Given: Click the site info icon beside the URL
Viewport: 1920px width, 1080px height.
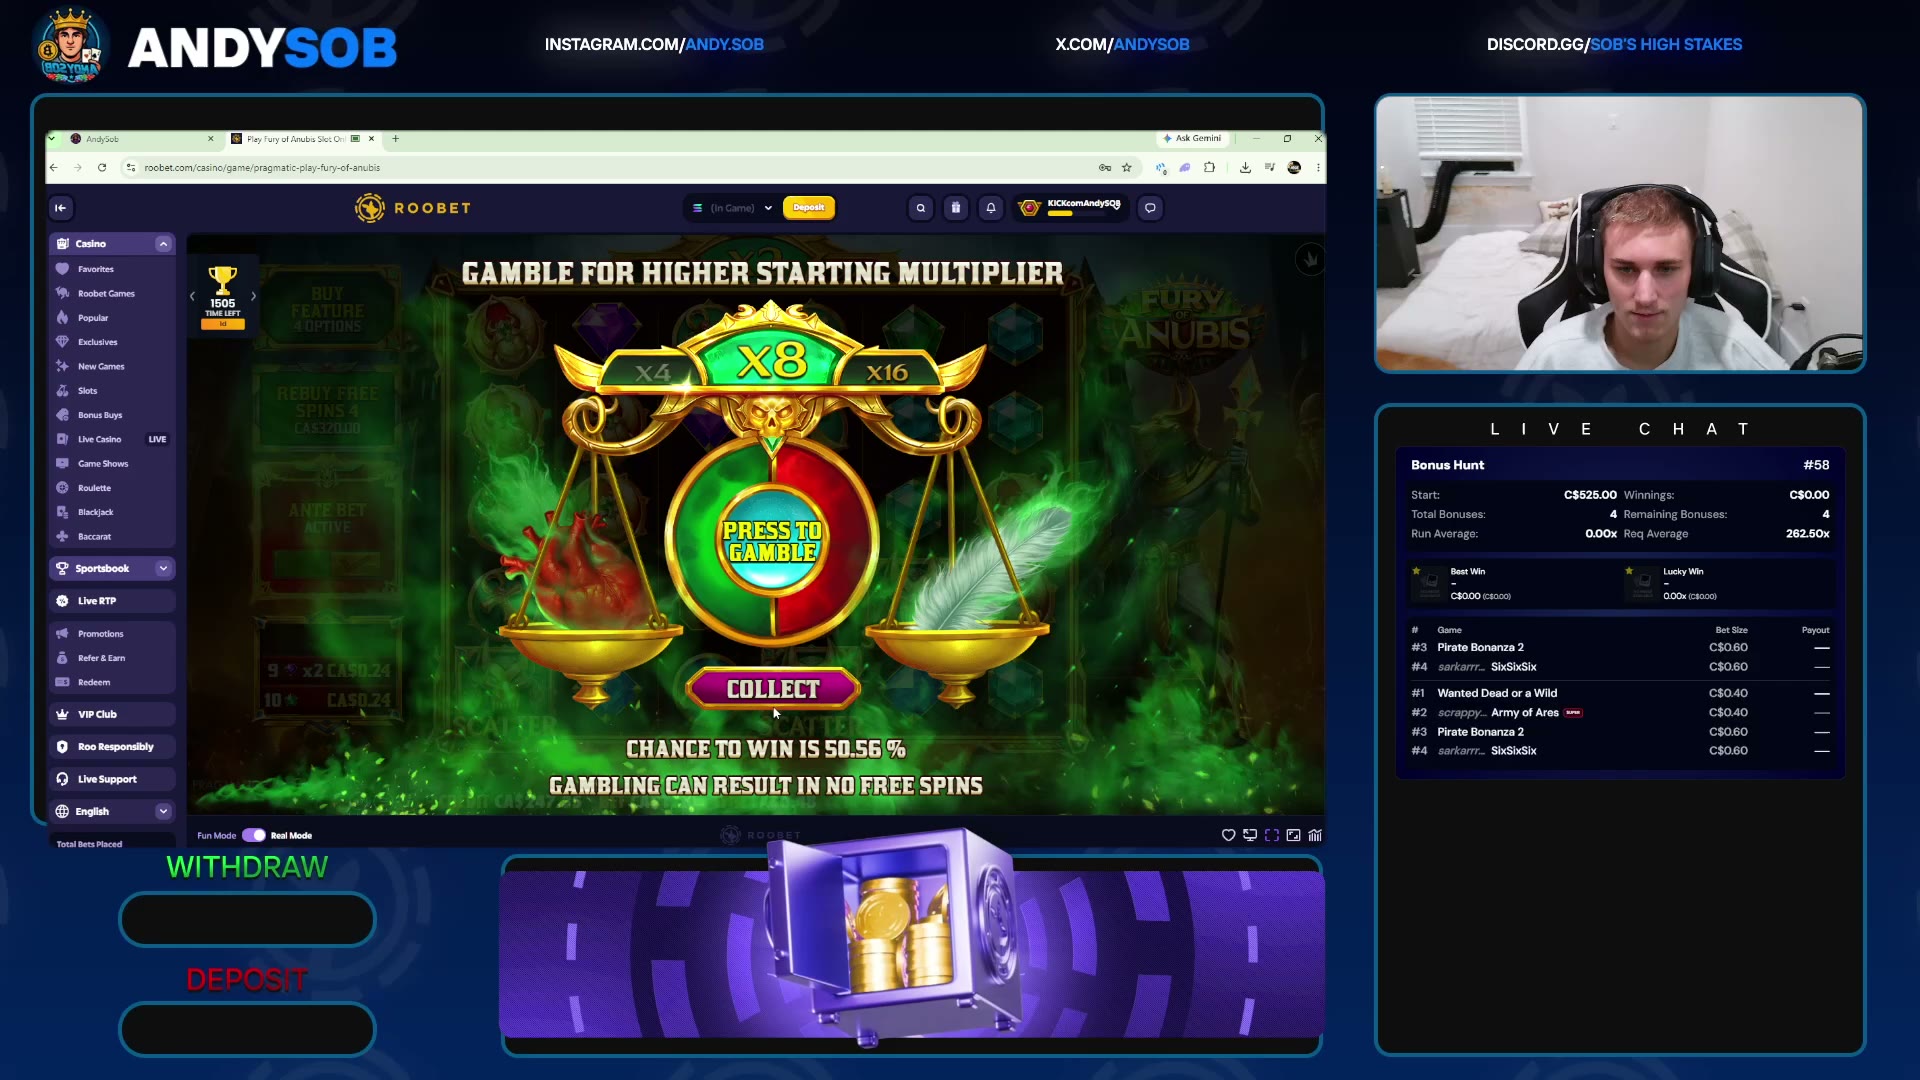Looking at the screenshot, I should tap(131, 168).
